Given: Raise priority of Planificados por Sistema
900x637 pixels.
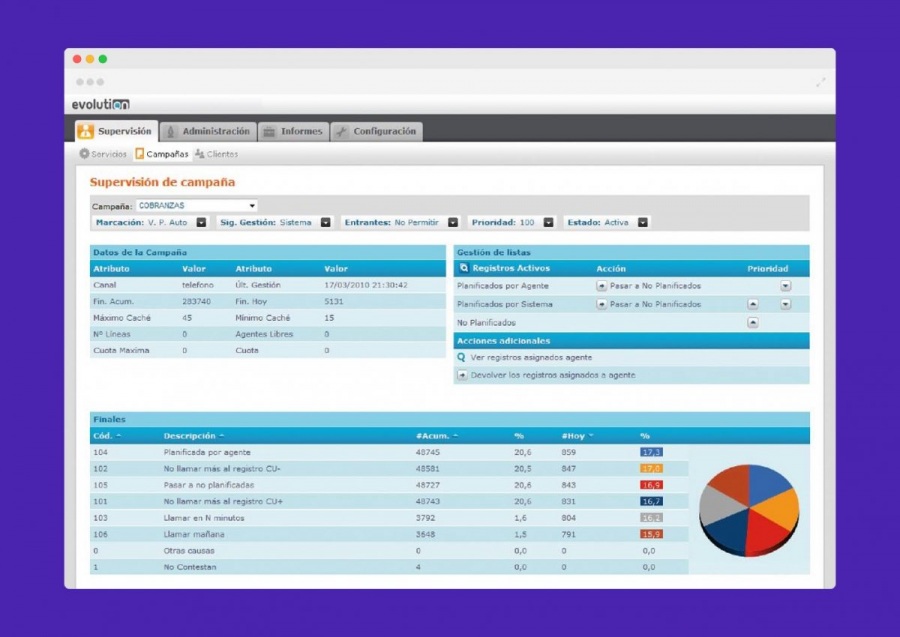Looking at the screenshot, I should pos(752,304).
